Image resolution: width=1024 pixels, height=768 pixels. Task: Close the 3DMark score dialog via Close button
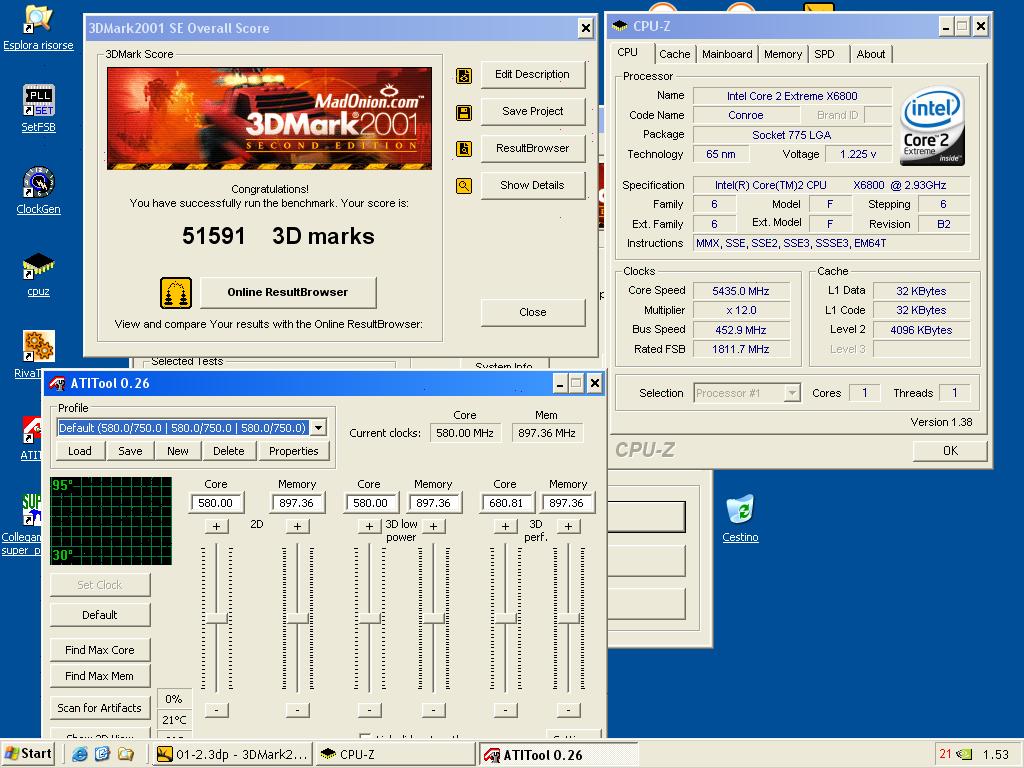point(532,312)
